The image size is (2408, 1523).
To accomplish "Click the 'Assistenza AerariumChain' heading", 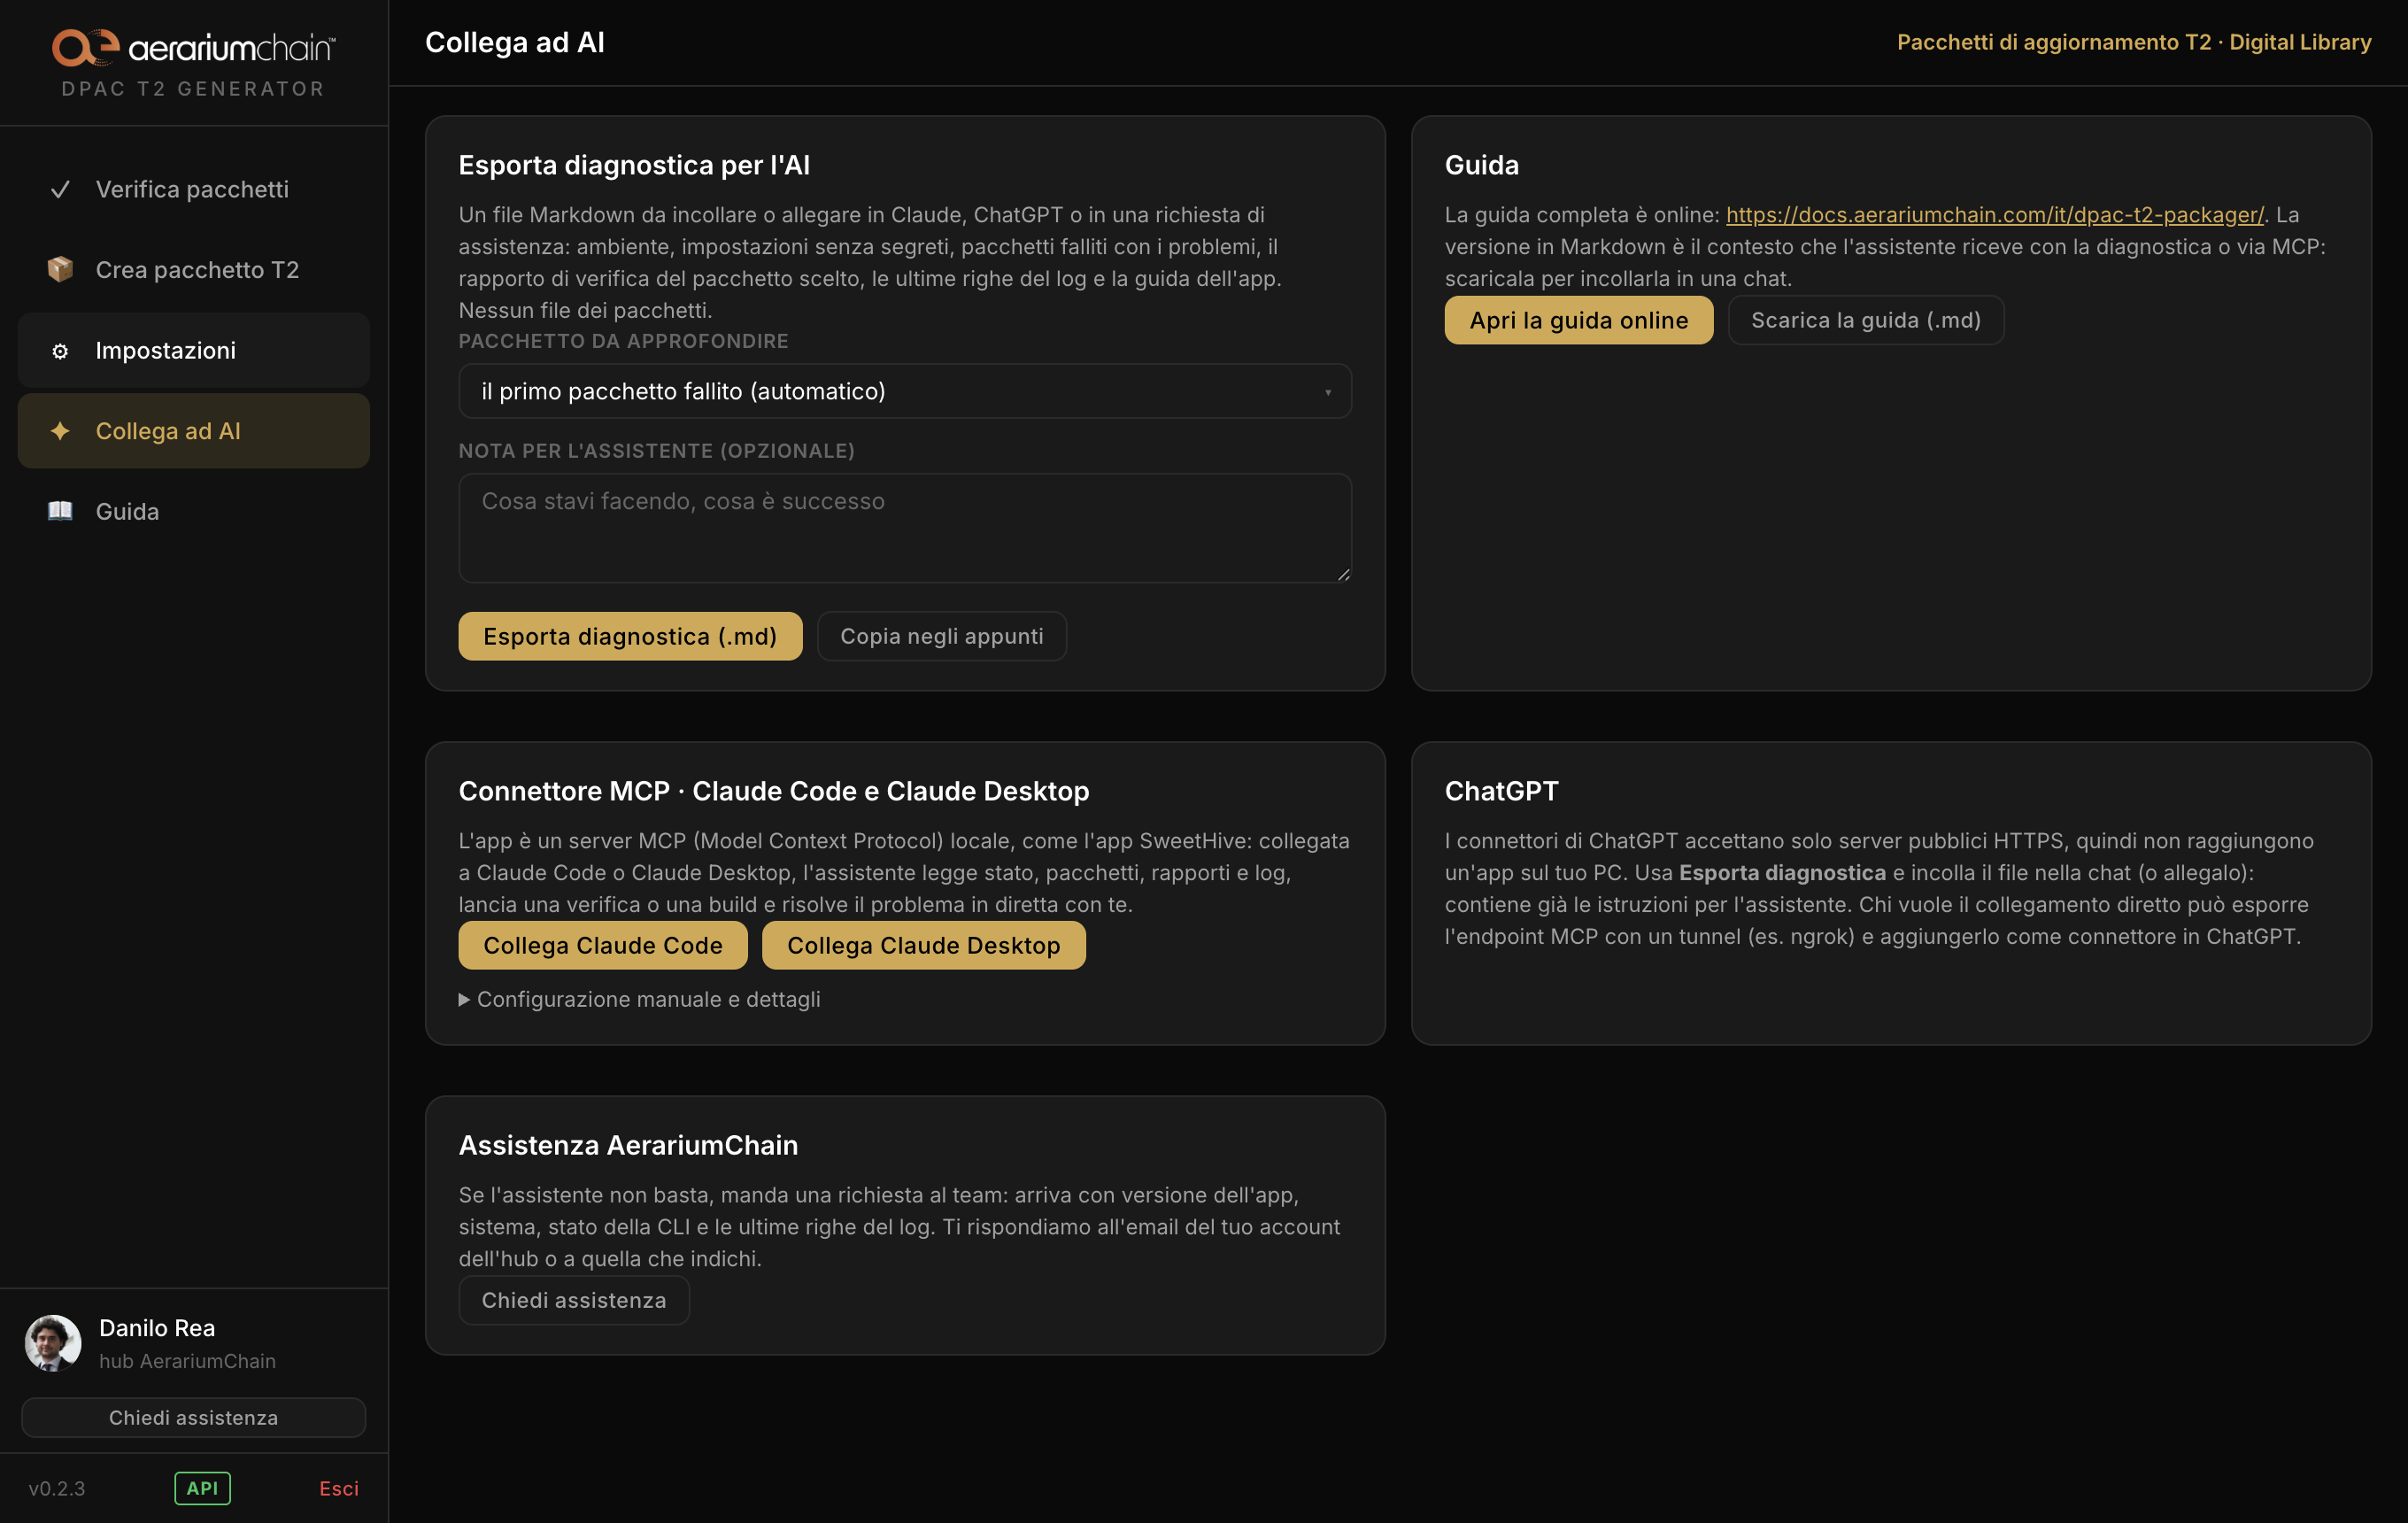I will [628, 1145].
